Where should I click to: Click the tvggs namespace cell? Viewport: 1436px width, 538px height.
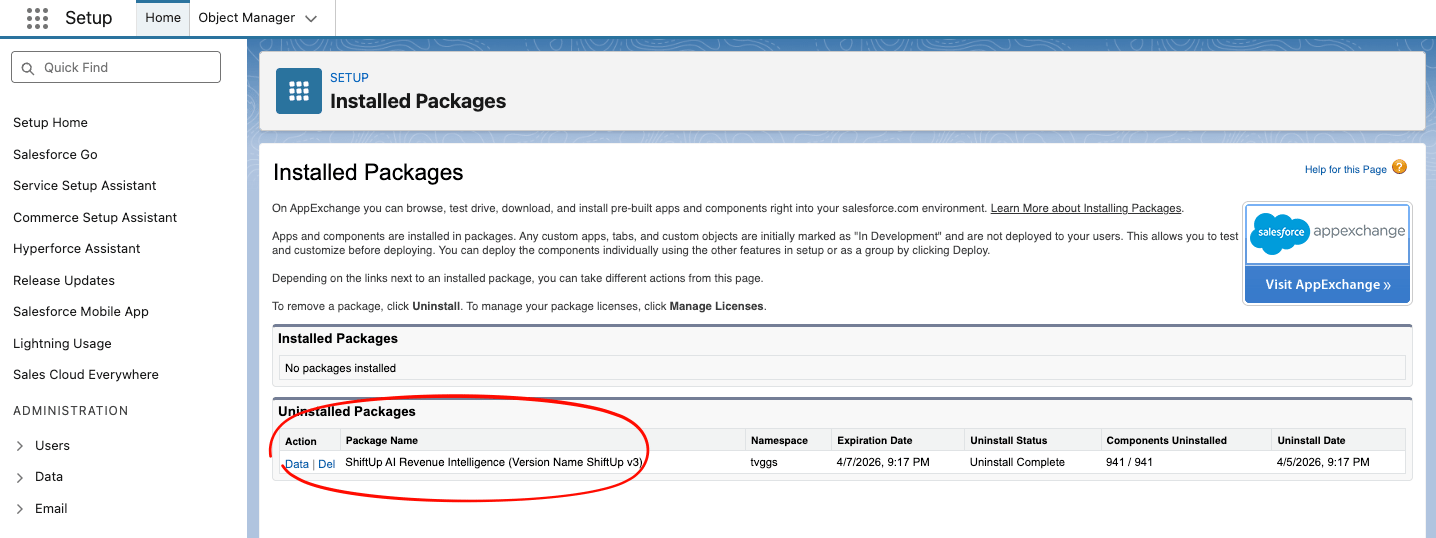[766, 462]
